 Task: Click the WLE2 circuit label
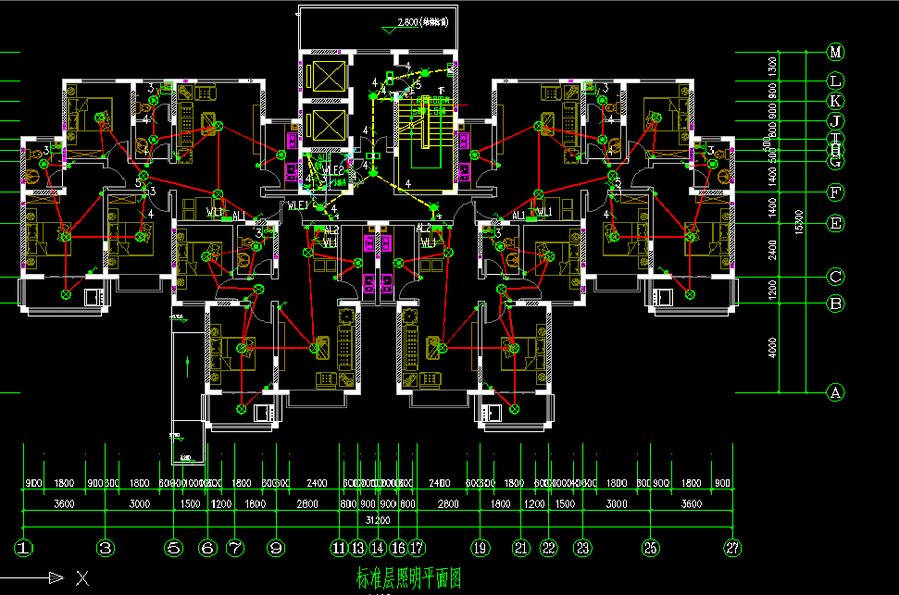333,171
